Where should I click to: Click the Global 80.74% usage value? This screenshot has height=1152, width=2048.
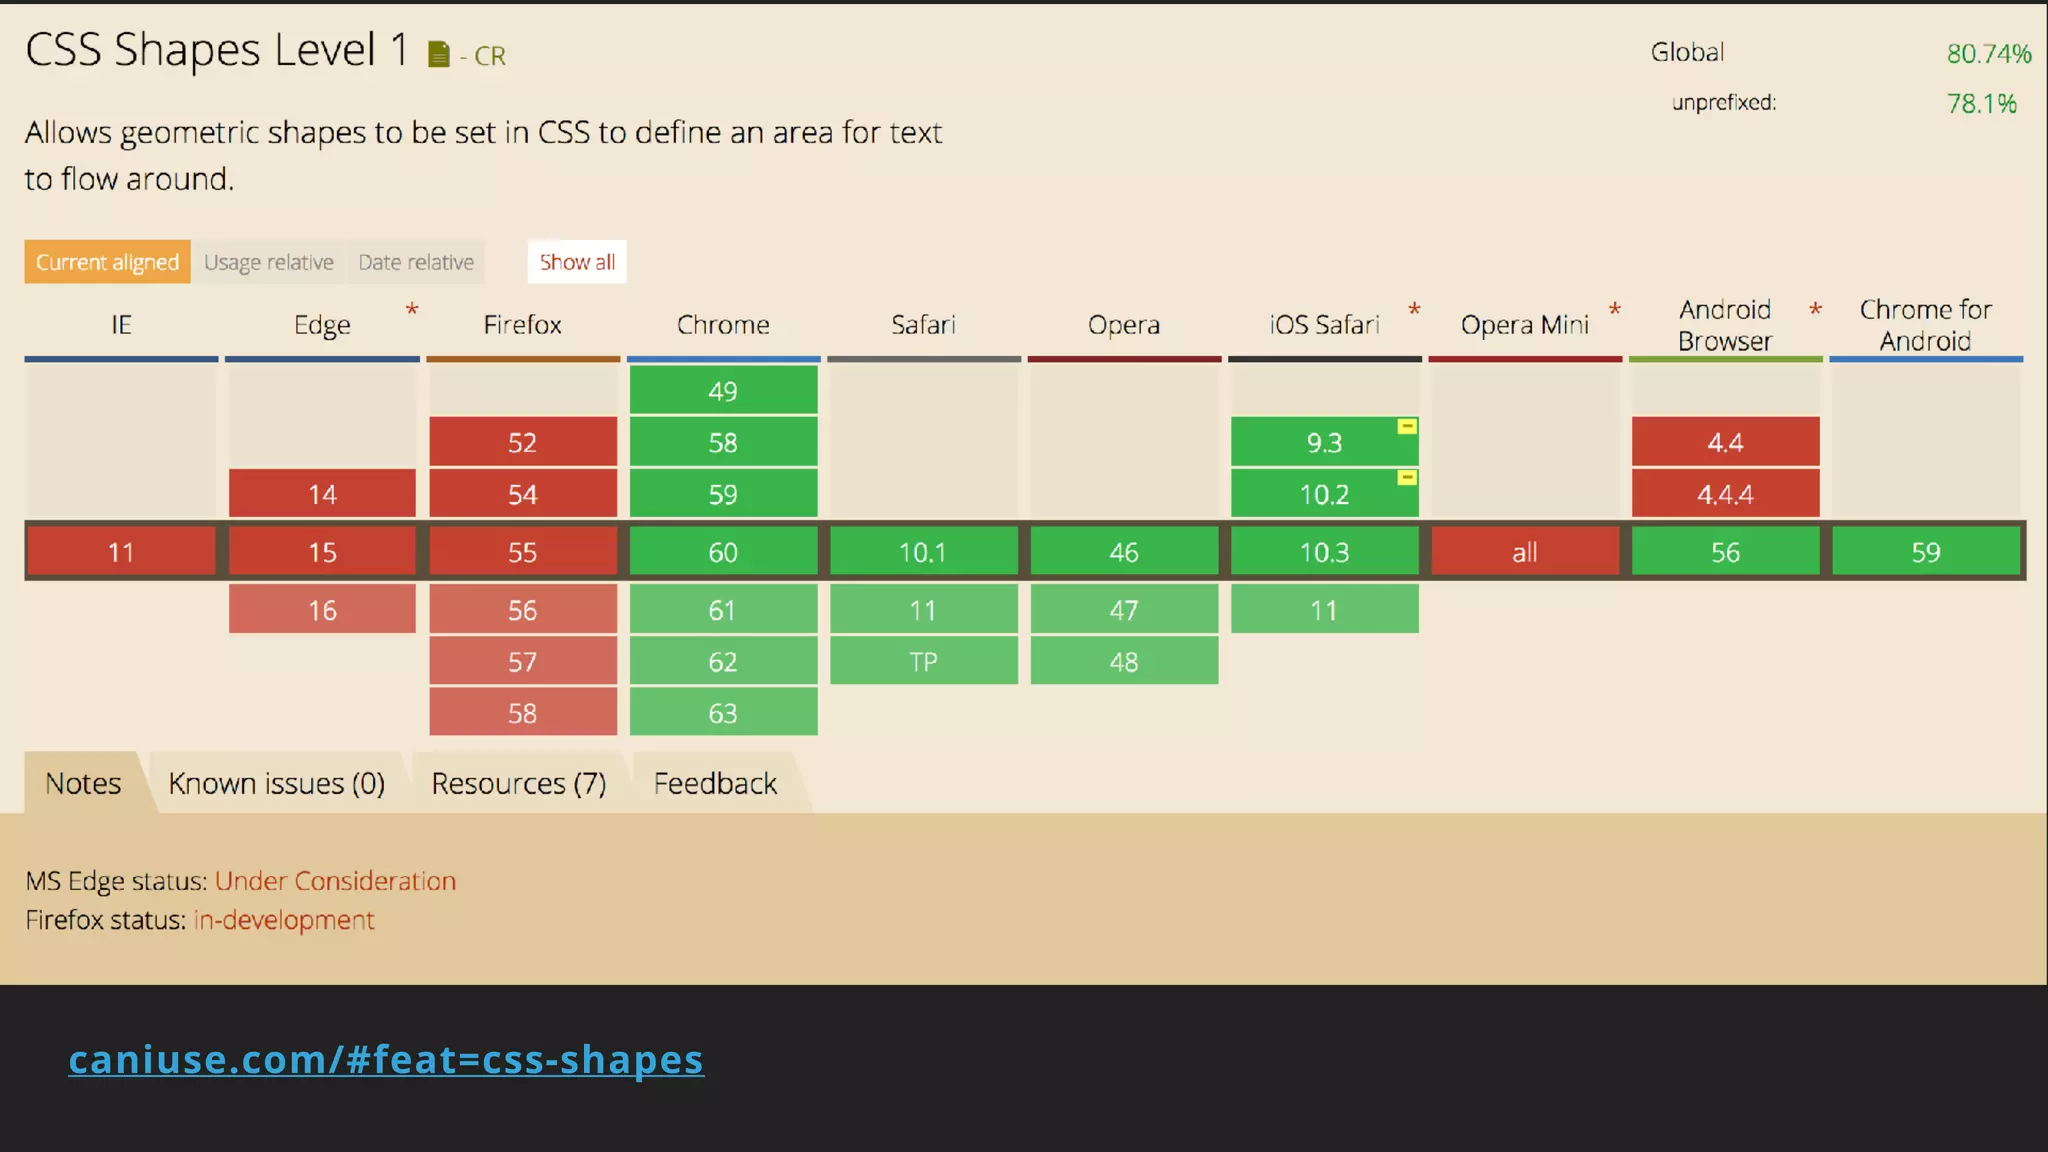[1989, 53]
